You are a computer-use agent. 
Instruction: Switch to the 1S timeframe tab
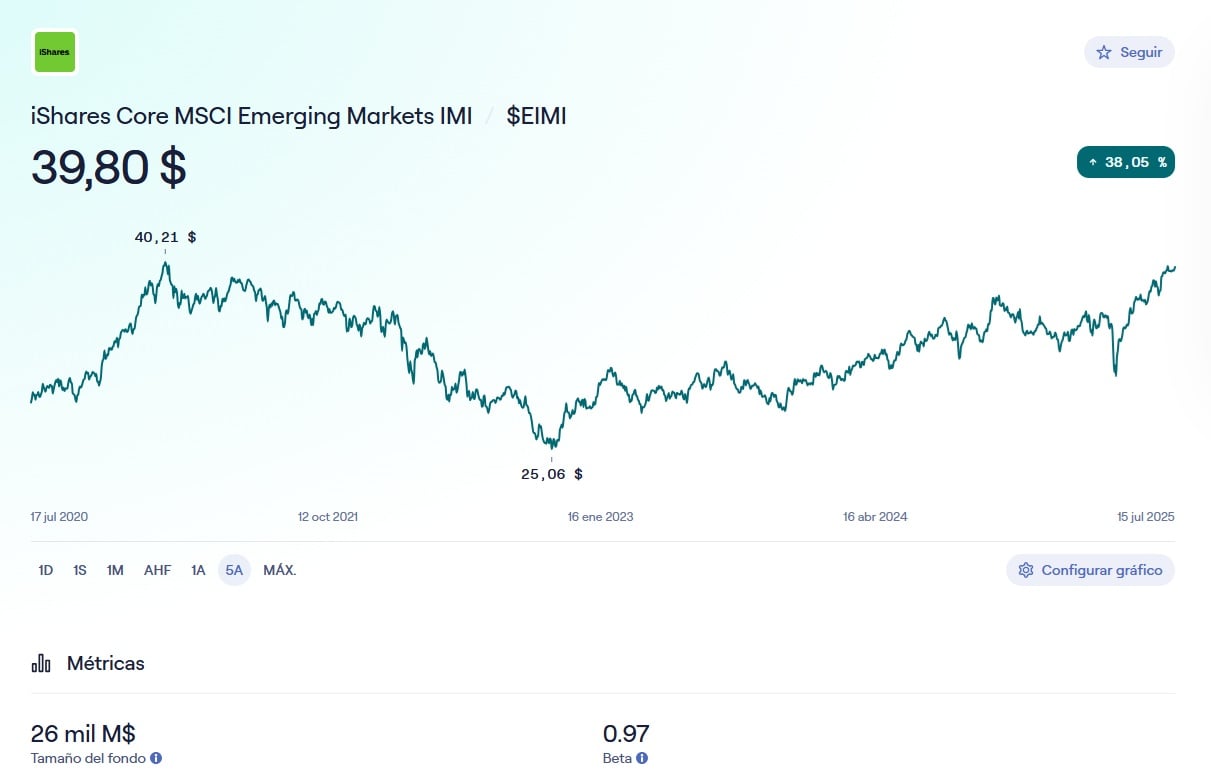tap(79, 570)
